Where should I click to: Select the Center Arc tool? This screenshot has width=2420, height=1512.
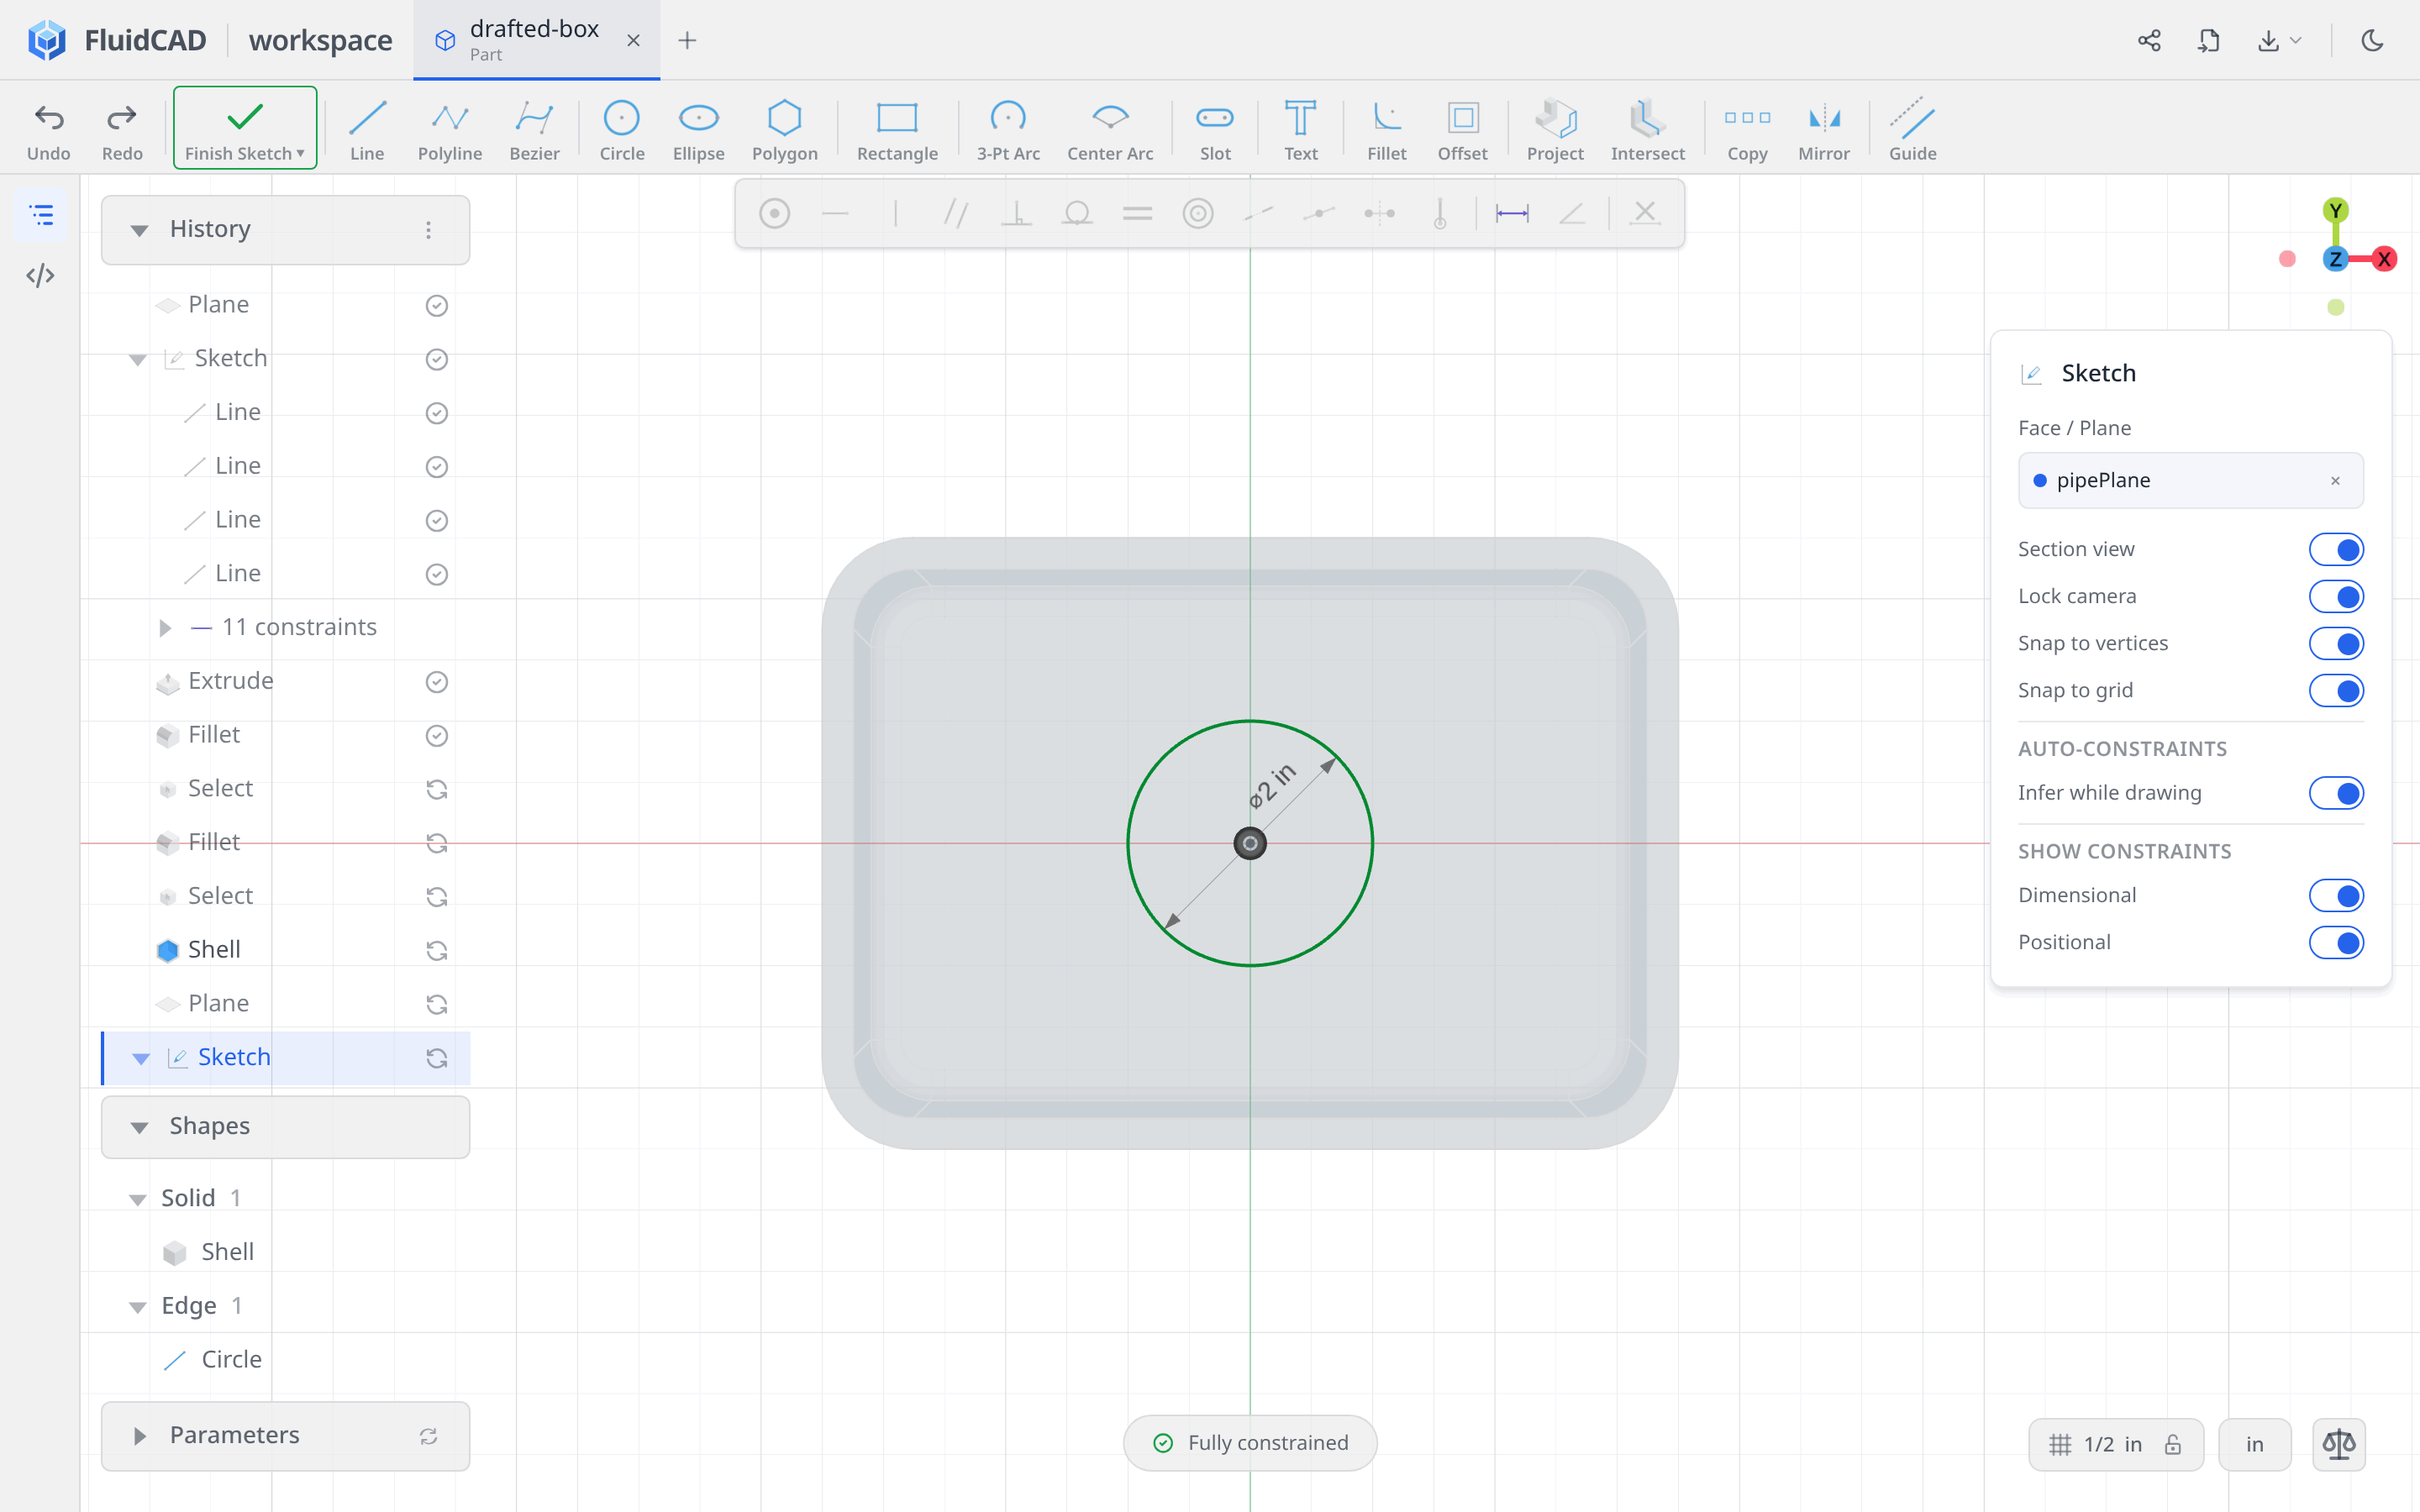(1110, 130)
